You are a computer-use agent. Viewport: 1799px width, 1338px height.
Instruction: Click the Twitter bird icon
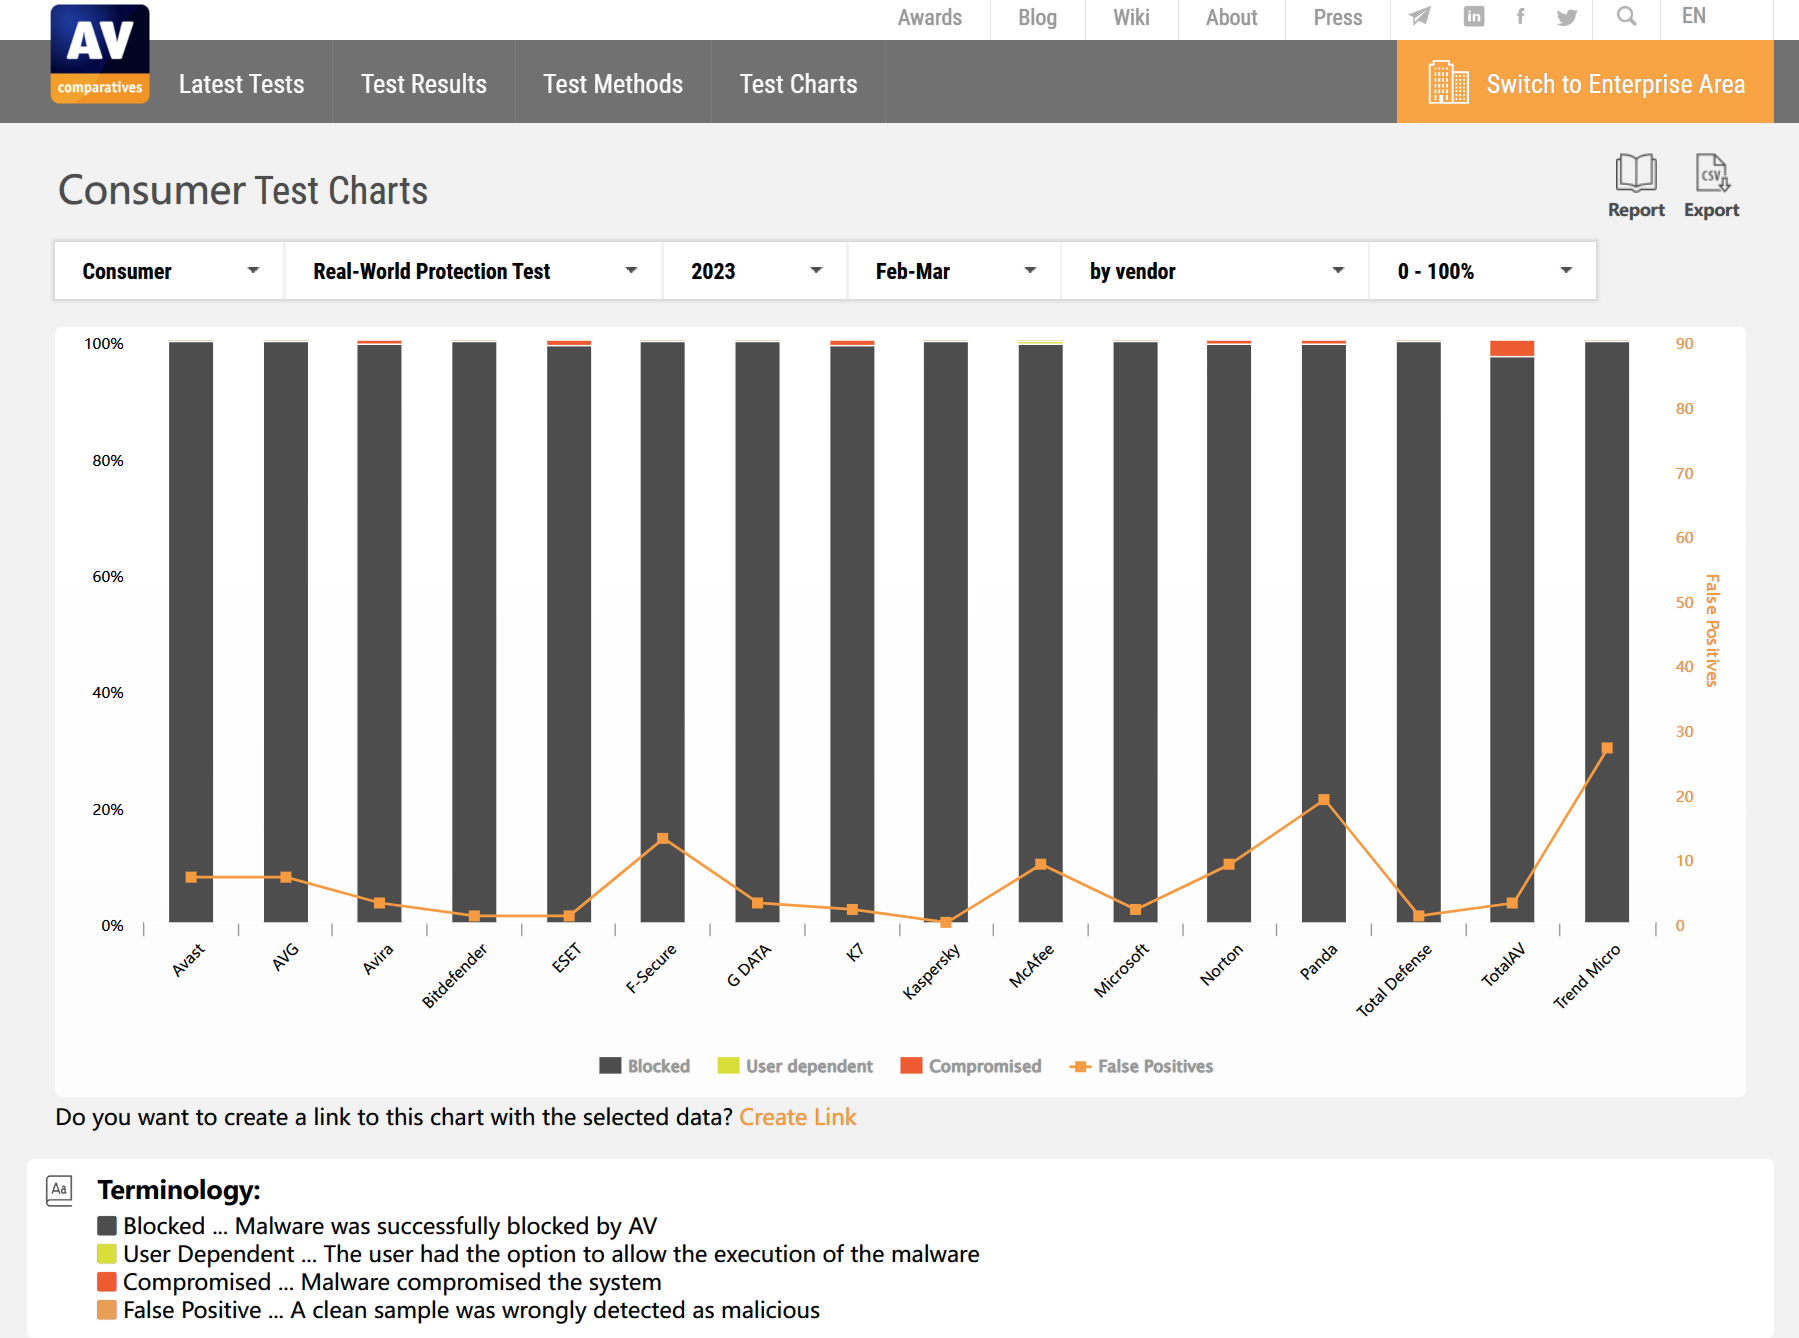point(1567,17)
